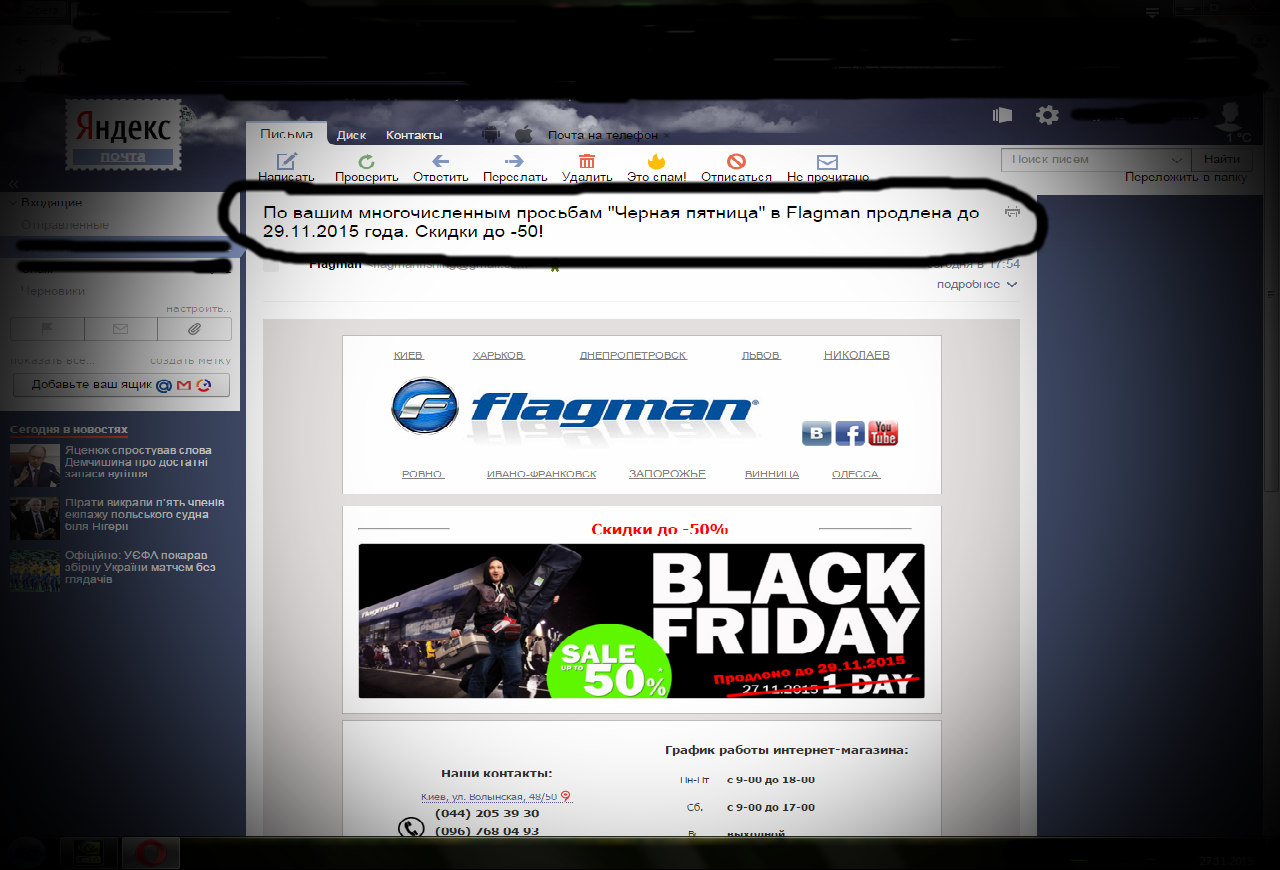Click inside the Поиск писем search field
The width and height of the screenshot is (1280, 870).
coord(1085,159)
